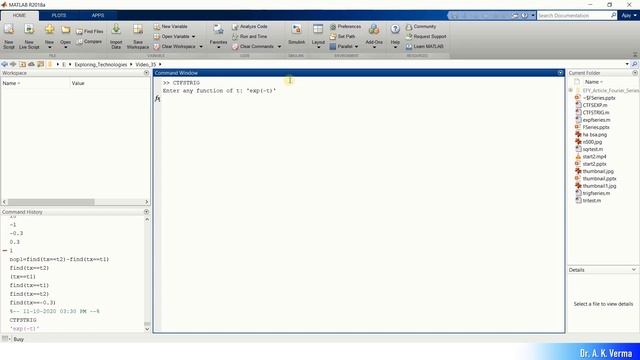Viewport: 640px width, 360px height.
Task: Collapse the Details panel
Action: 634,270
